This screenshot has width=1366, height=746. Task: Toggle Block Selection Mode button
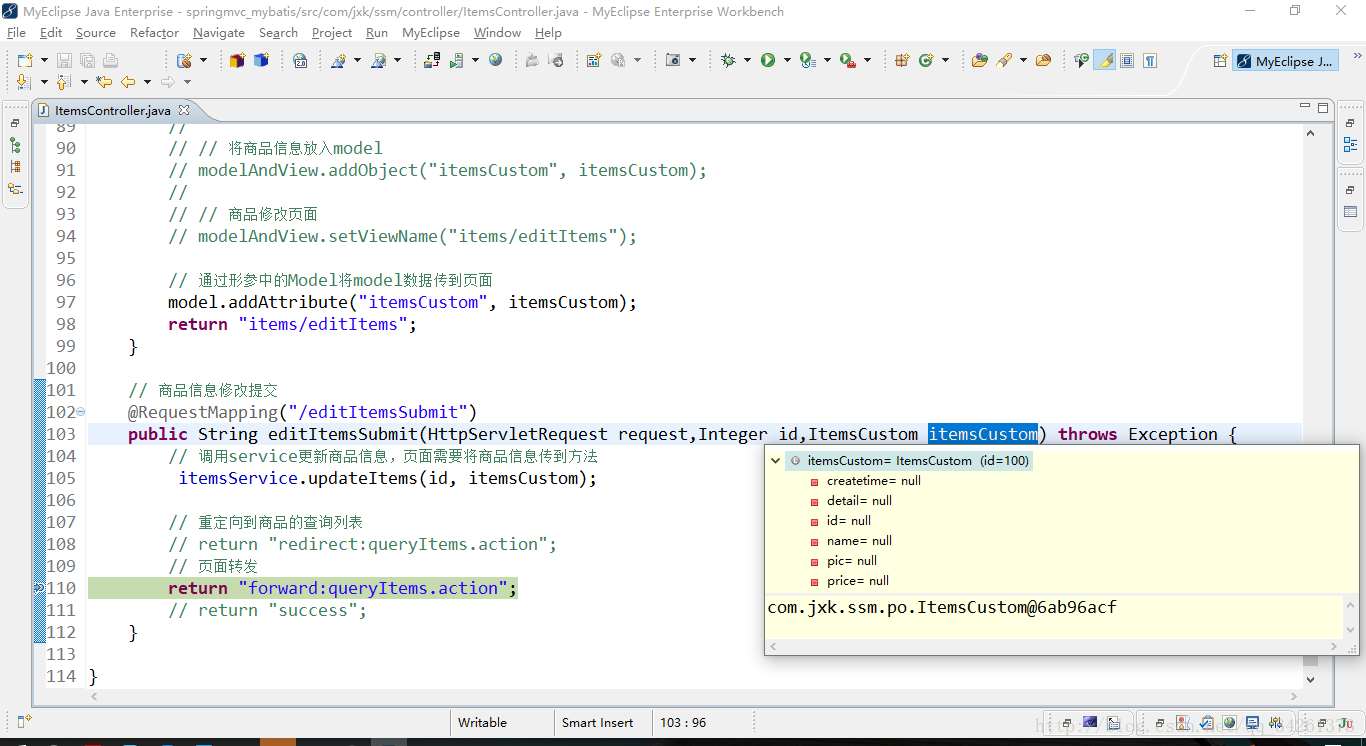(x=1127, y=60)
